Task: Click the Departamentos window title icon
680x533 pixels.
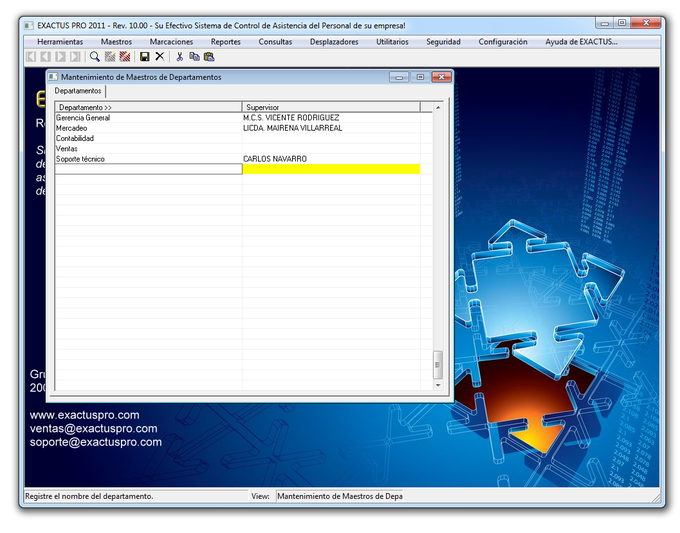Action: pos(53,77)
